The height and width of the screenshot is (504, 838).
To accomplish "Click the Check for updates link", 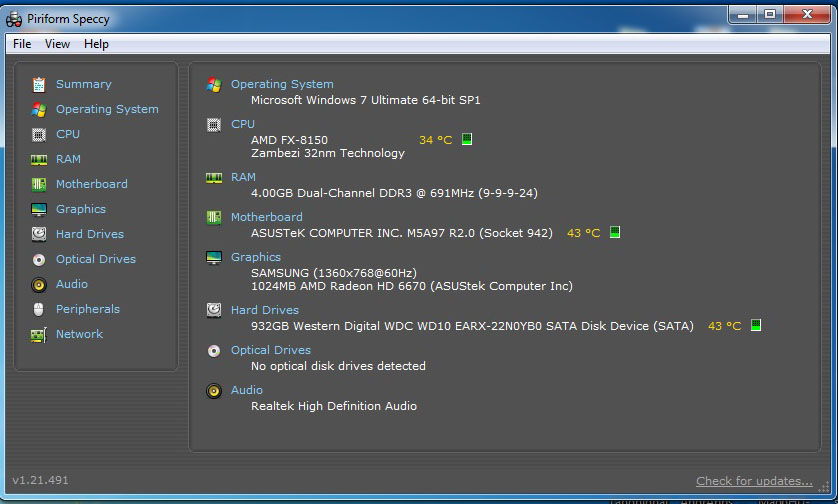I will tap(754, 482).
